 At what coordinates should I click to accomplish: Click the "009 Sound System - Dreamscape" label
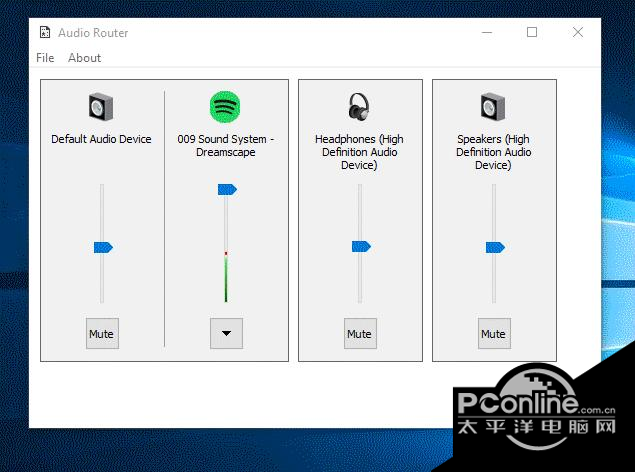pos(226,146)
